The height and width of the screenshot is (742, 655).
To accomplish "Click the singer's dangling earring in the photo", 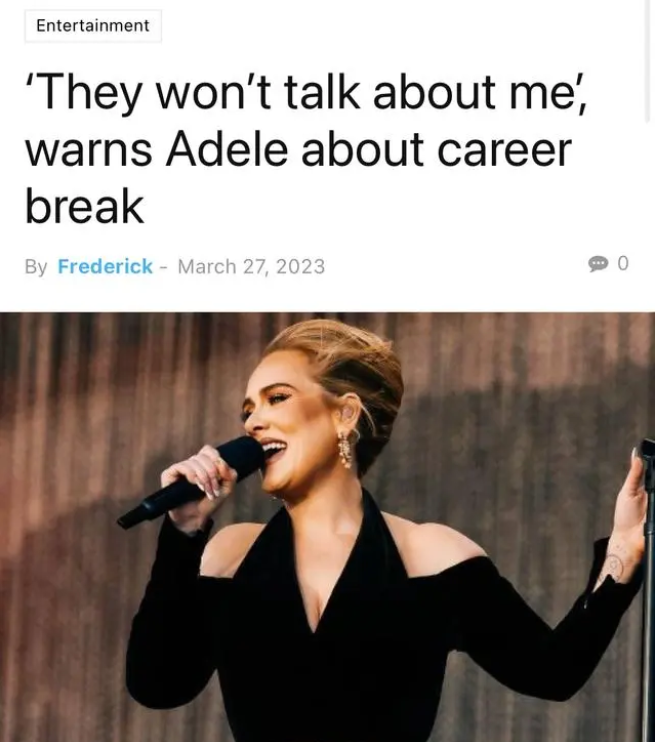I will [346, 449].
